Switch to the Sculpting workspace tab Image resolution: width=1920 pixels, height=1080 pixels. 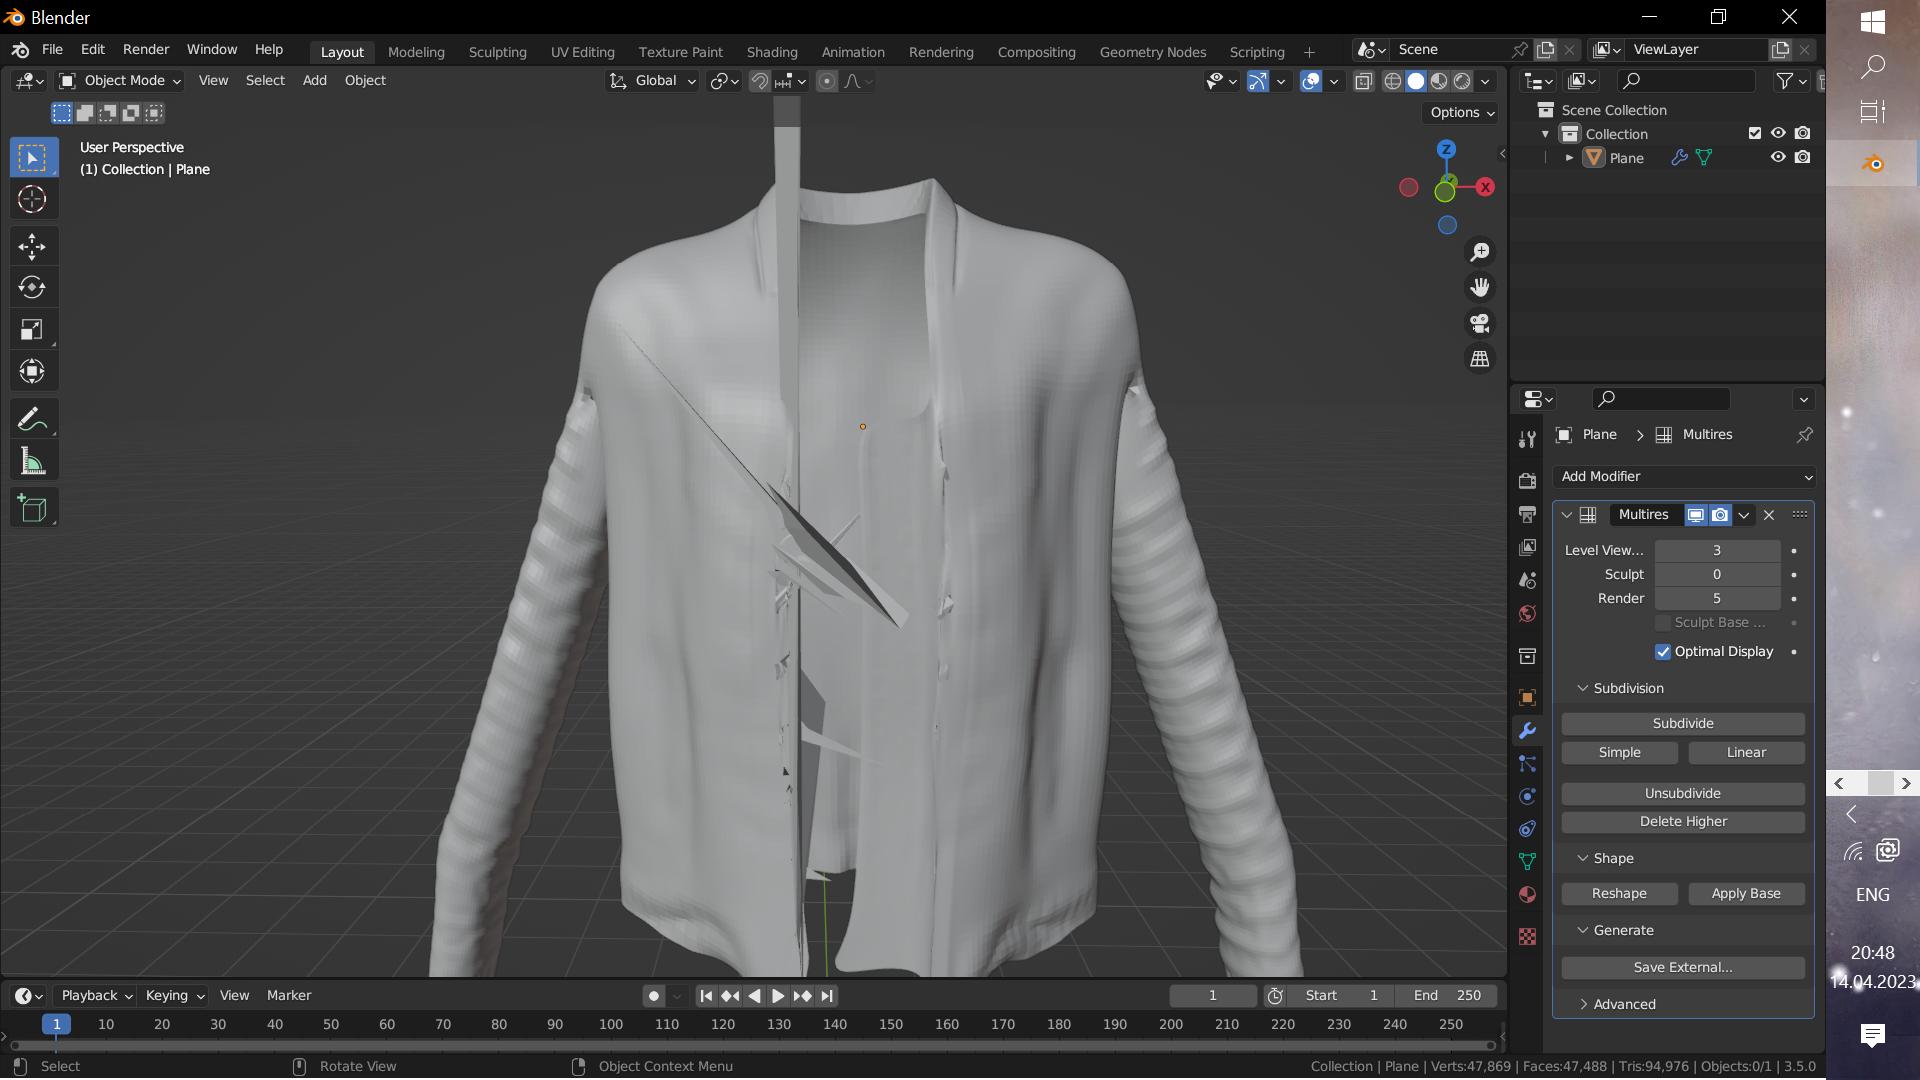pyautogui.click(x=497, y=52)
